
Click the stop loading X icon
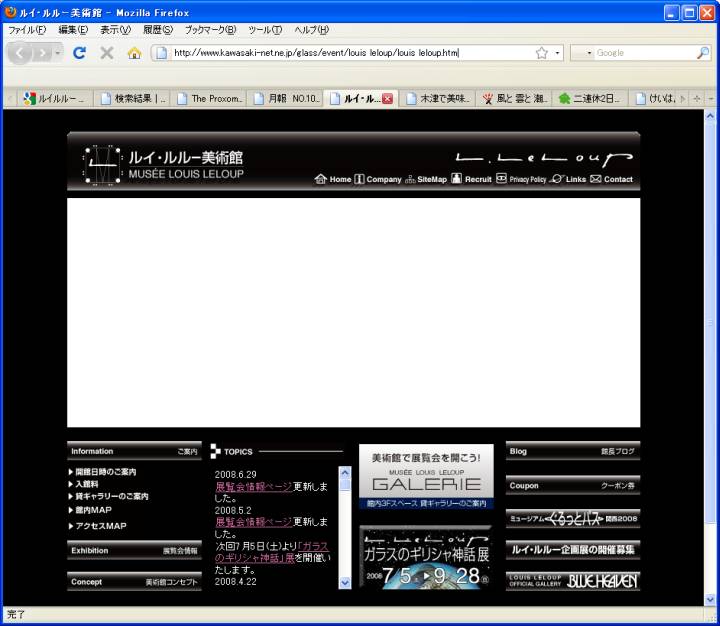106,53
